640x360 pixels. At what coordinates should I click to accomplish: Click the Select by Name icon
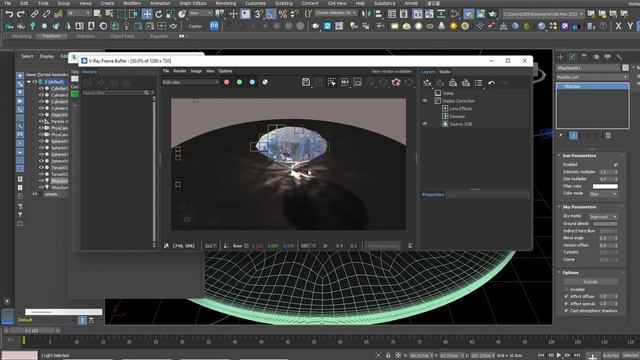109,14
